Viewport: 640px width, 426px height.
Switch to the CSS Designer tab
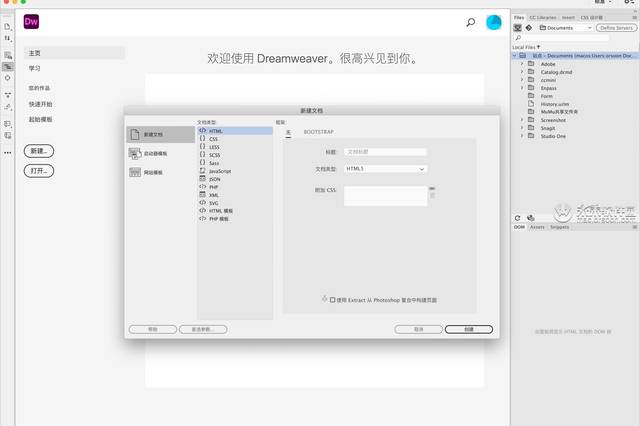coord(591,18)
